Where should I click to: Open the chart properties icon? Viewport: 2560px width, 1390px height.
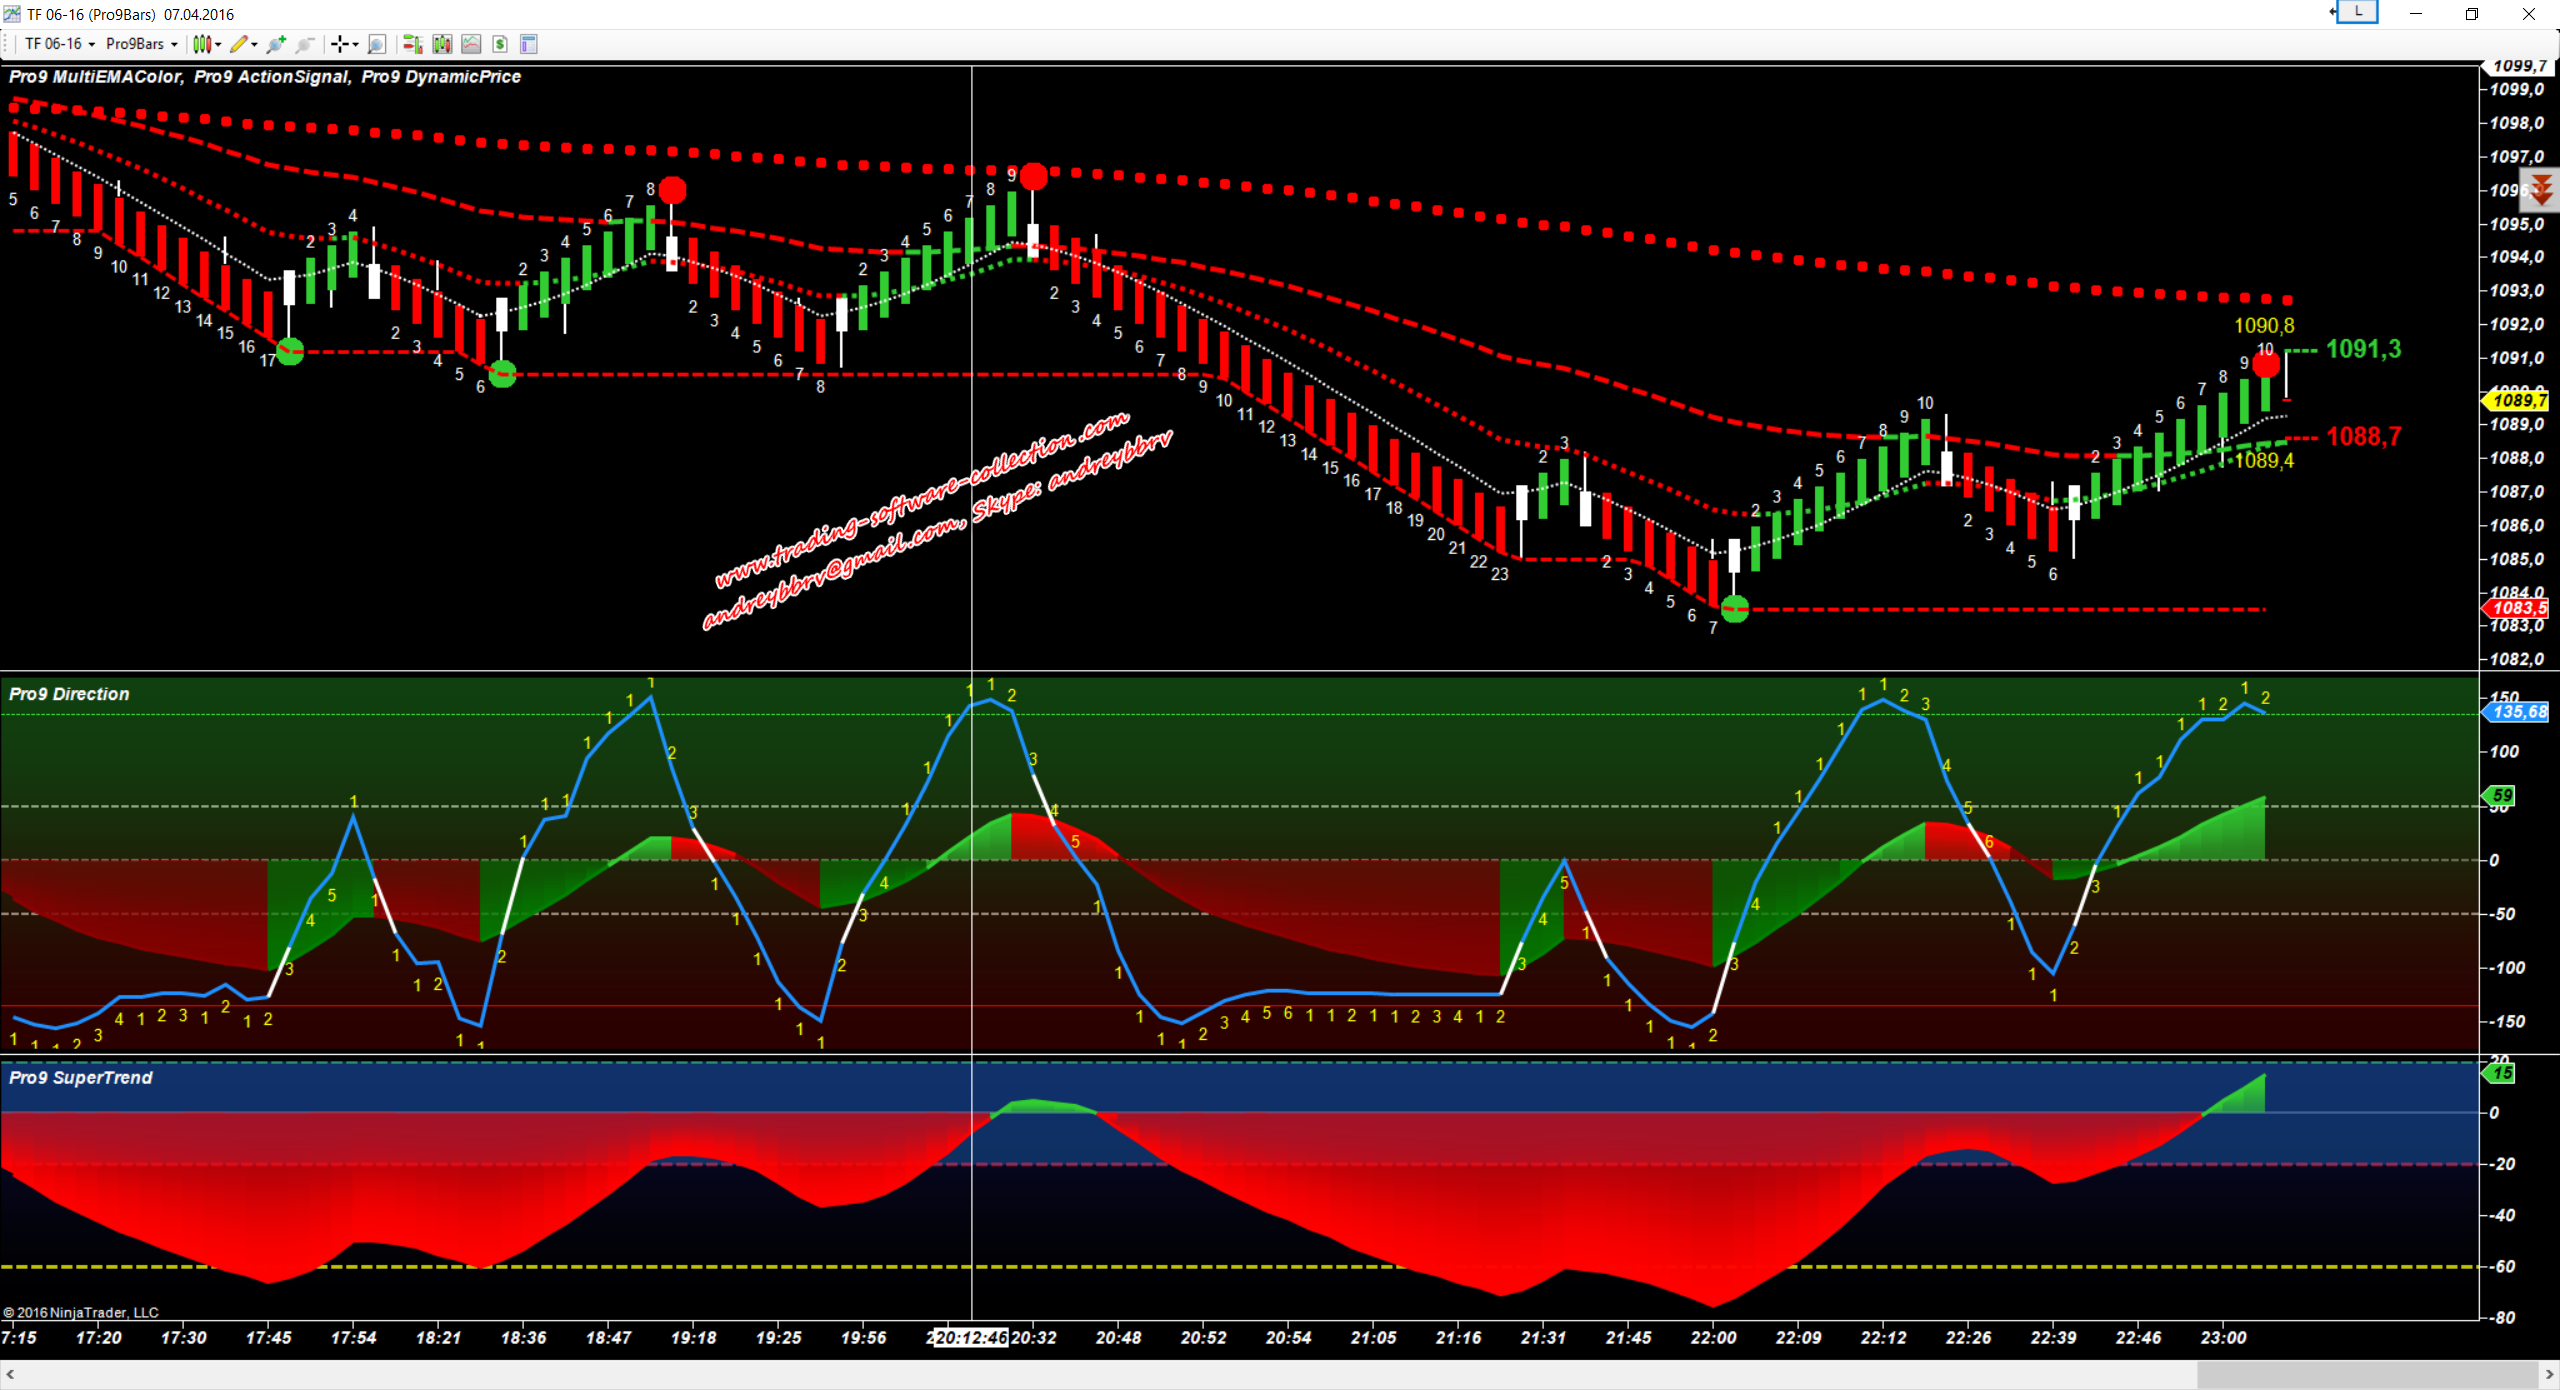click(x=529, y=44)
